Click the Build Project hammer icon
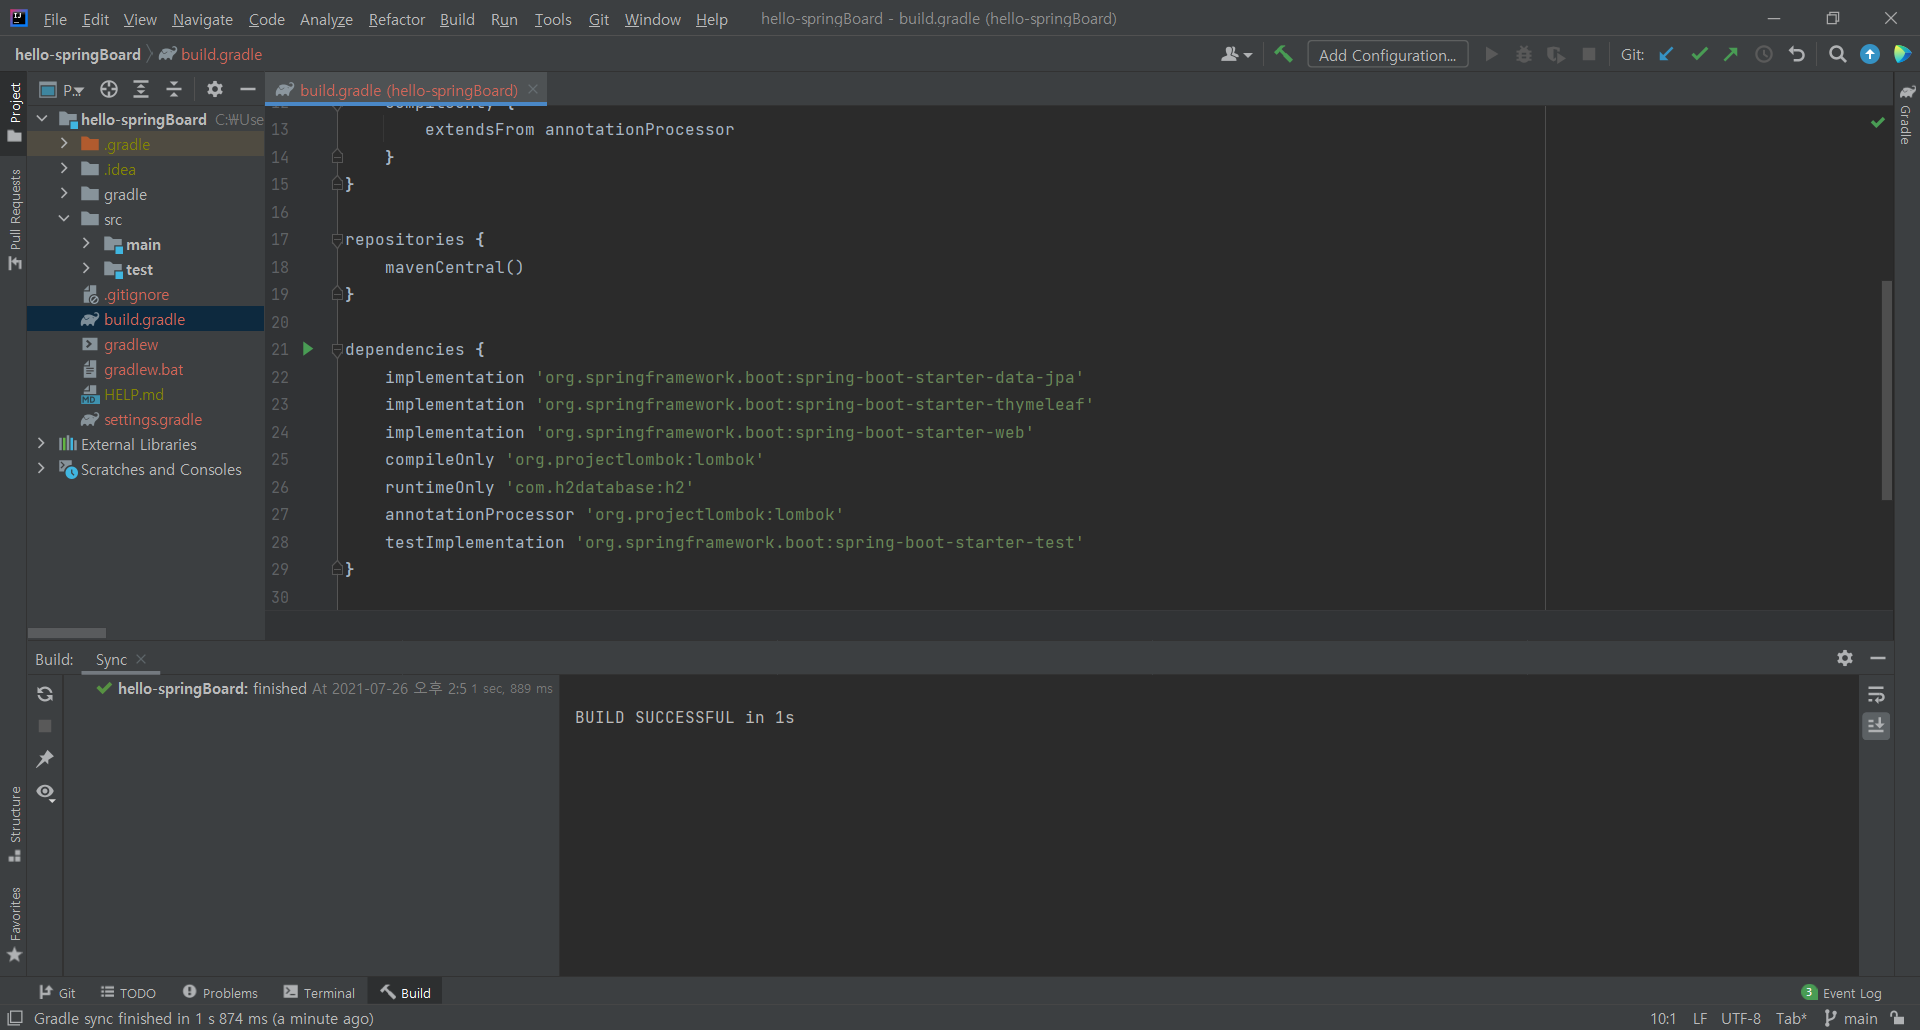1920x1030 pixels. (x=1283, y=54)
